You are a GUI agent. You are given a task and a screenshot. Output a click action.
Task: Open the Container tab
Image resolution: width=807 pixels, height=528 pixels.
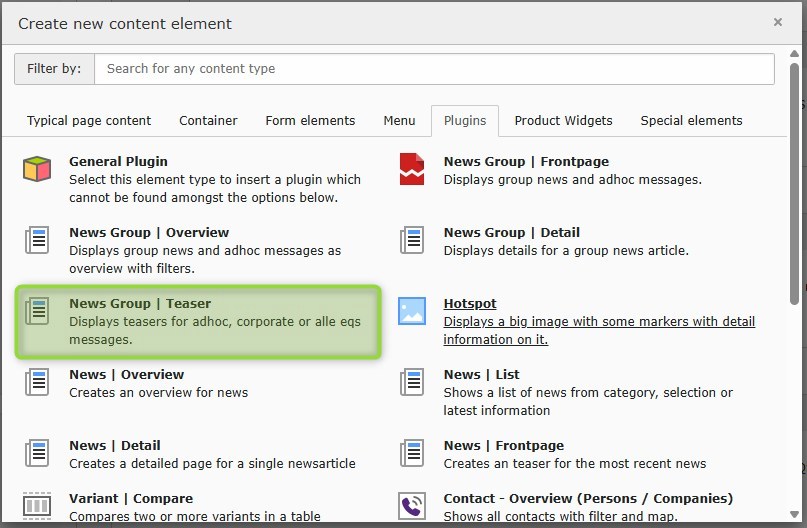(x=208, y=121)
